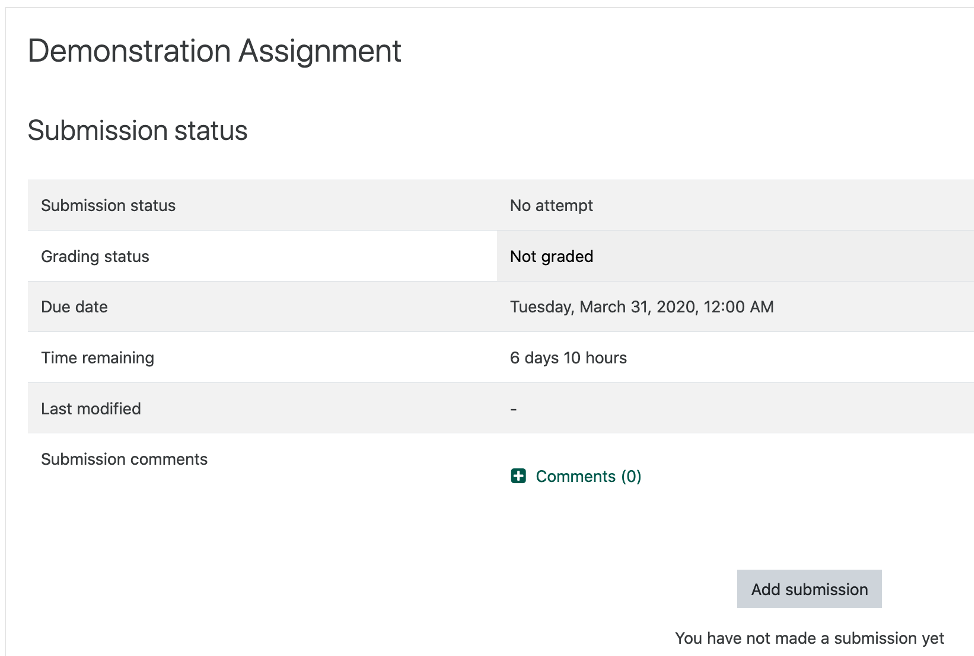Click the Add submission button
974x656 pixels.
click(808, 589)
